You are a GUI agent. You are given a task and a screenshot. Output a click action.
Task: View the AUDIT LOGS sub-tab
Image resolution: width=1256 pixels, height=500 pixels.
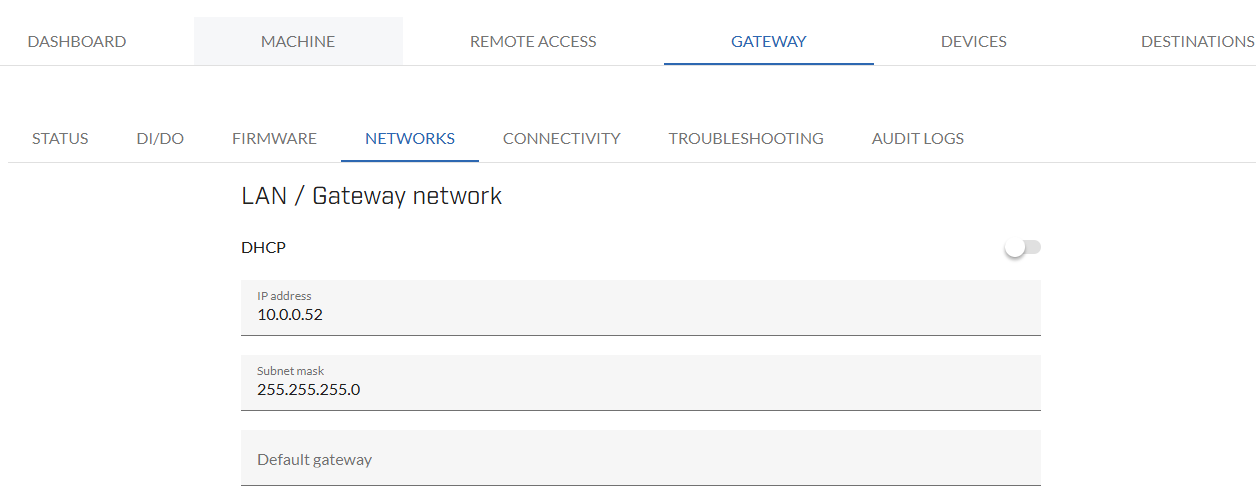[x=918, y=139]
